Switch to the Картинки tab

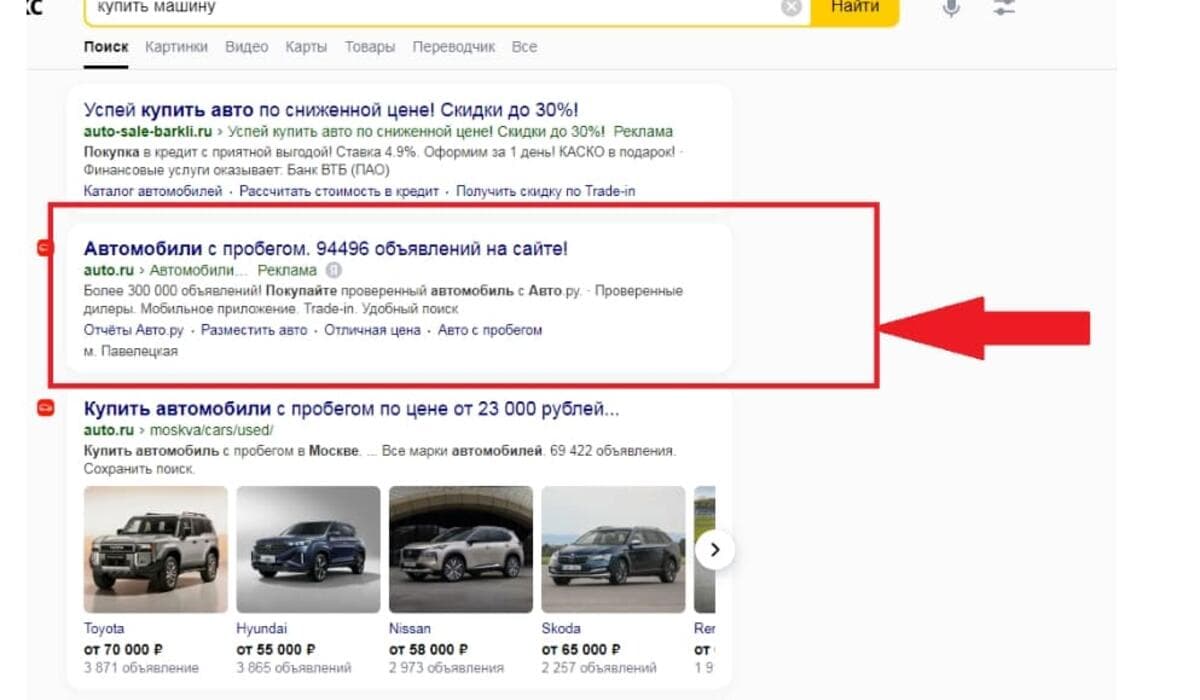(176, 47)
